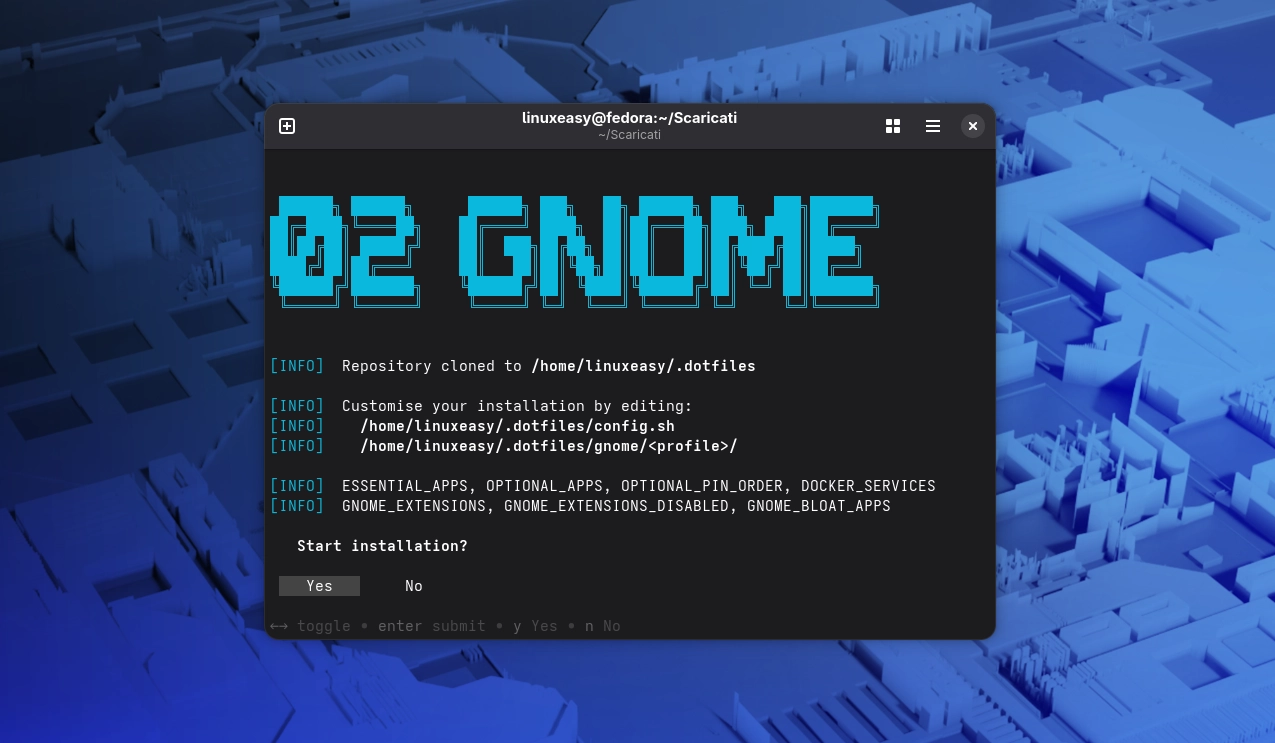Select the No option to cancel installation
Viewport: 1275px width, 743px height.
coord(413,586)
